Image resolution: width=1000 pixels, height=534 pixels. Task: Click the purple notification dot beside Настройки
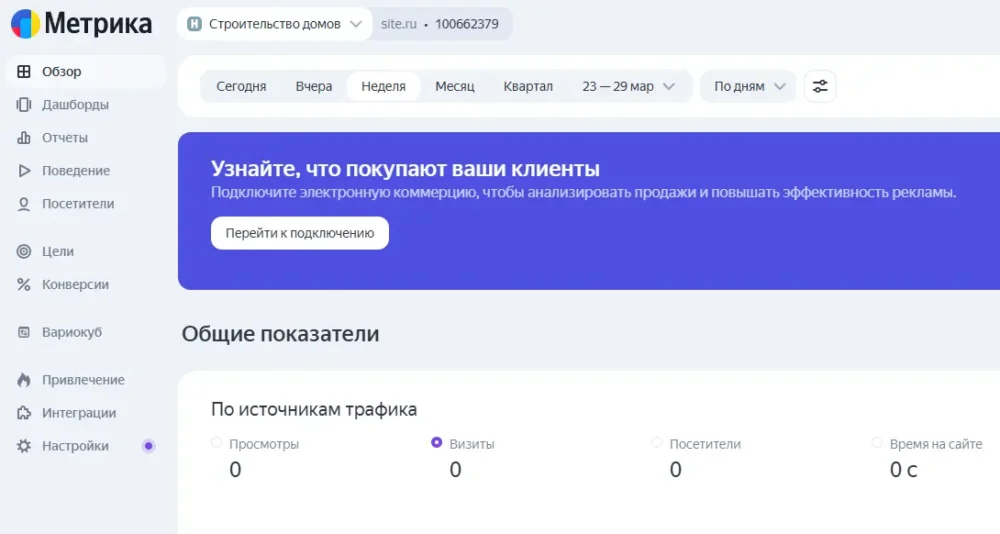tap(149, 446)
